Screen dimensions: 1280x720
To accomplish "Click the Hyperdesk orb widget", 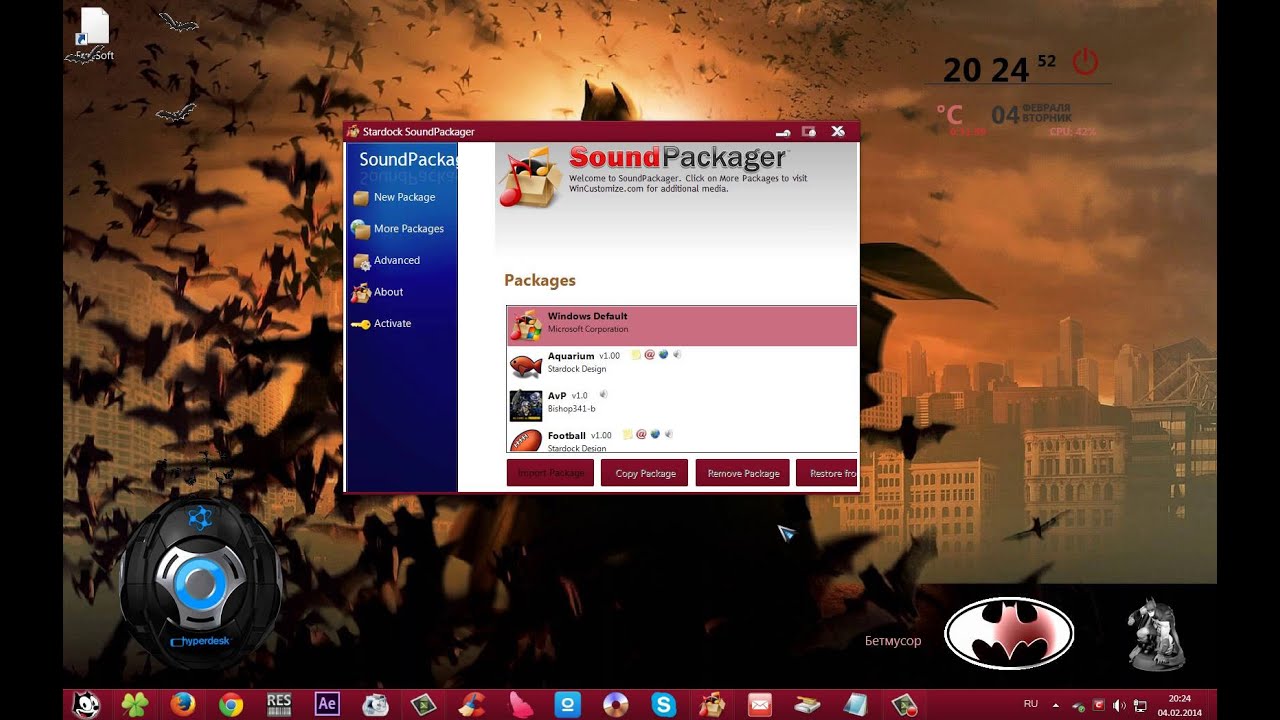I will (199, 583).
